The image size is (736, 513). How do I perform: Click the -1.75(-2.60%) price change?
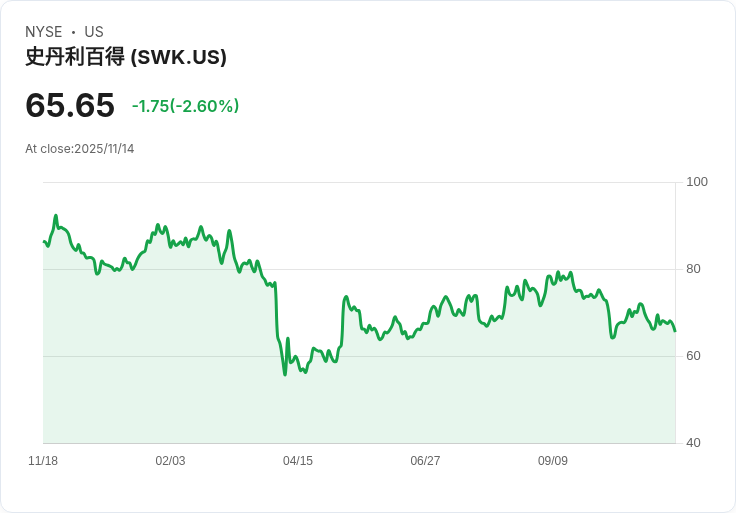point(185,106)
